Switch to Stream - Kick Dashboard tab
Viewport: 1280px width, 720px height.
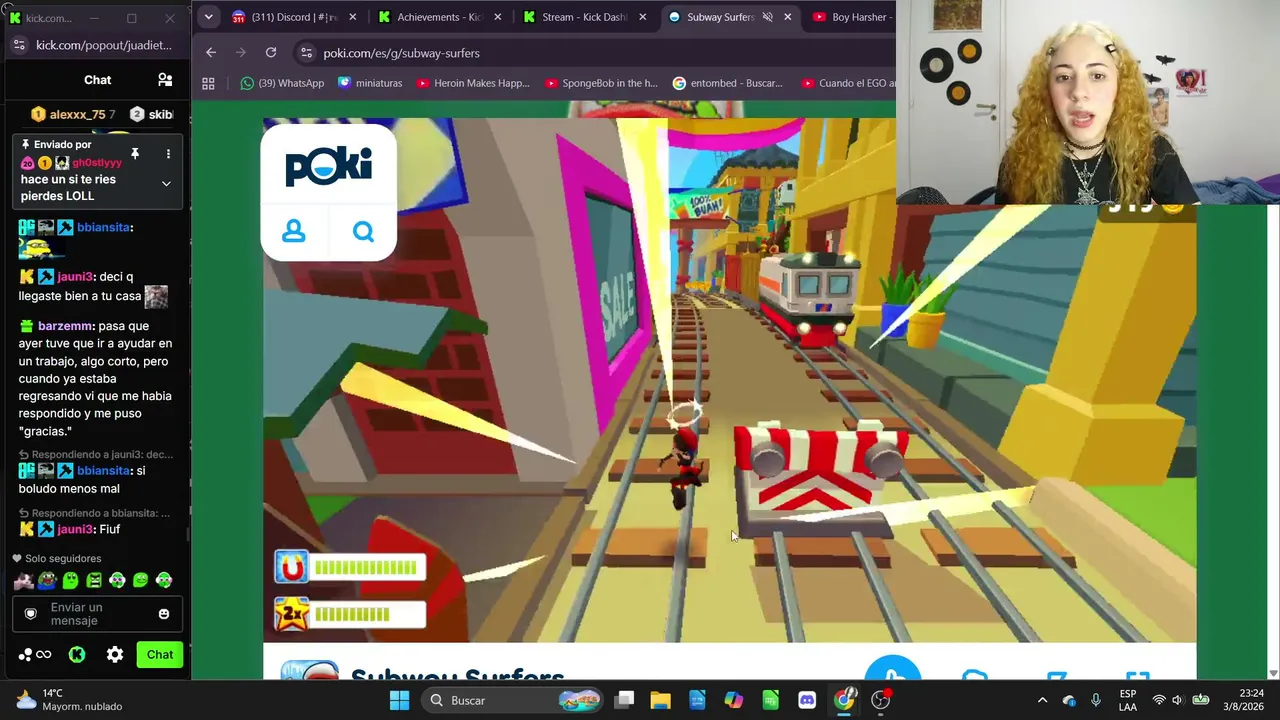point(585,17)
